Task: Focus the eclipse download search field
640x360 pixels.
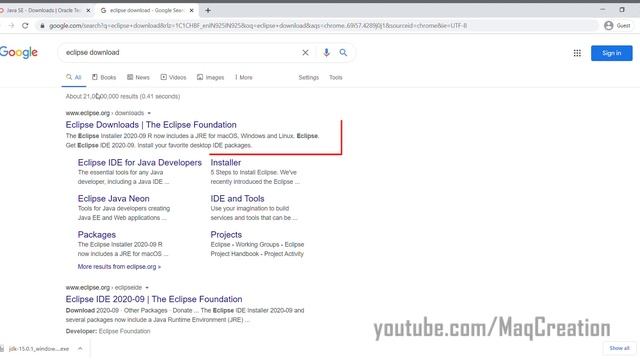Action: [x=180, y=53]
